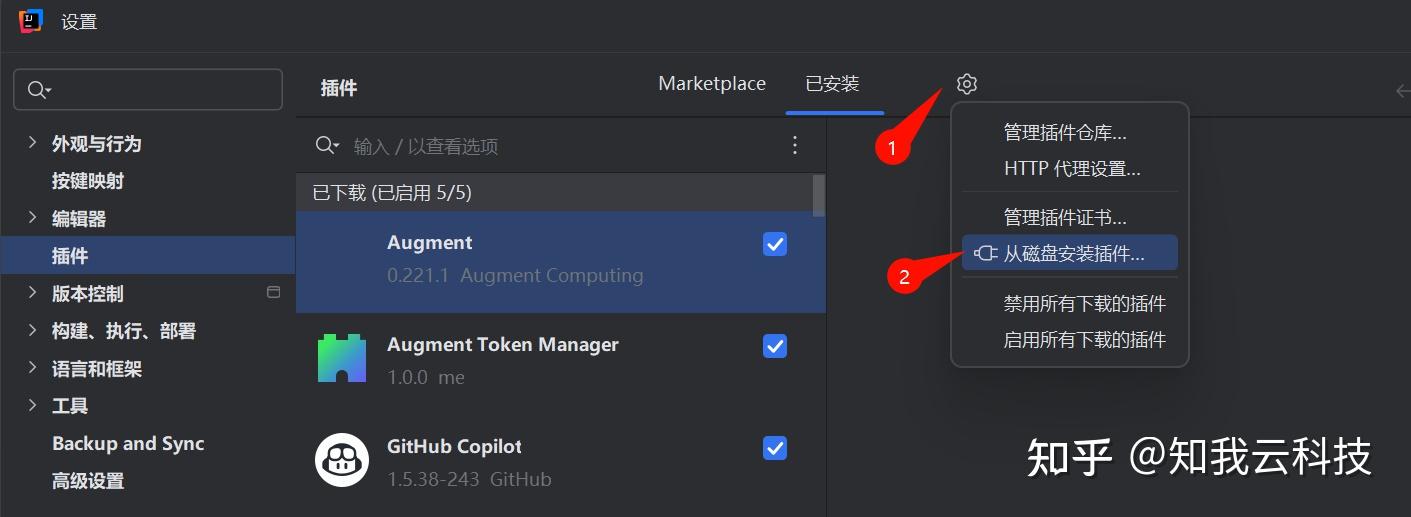Uncheck the Augment Token Manager plugin
The height and width of the screenshot is (517, 1411).
(x=775, y=346)
